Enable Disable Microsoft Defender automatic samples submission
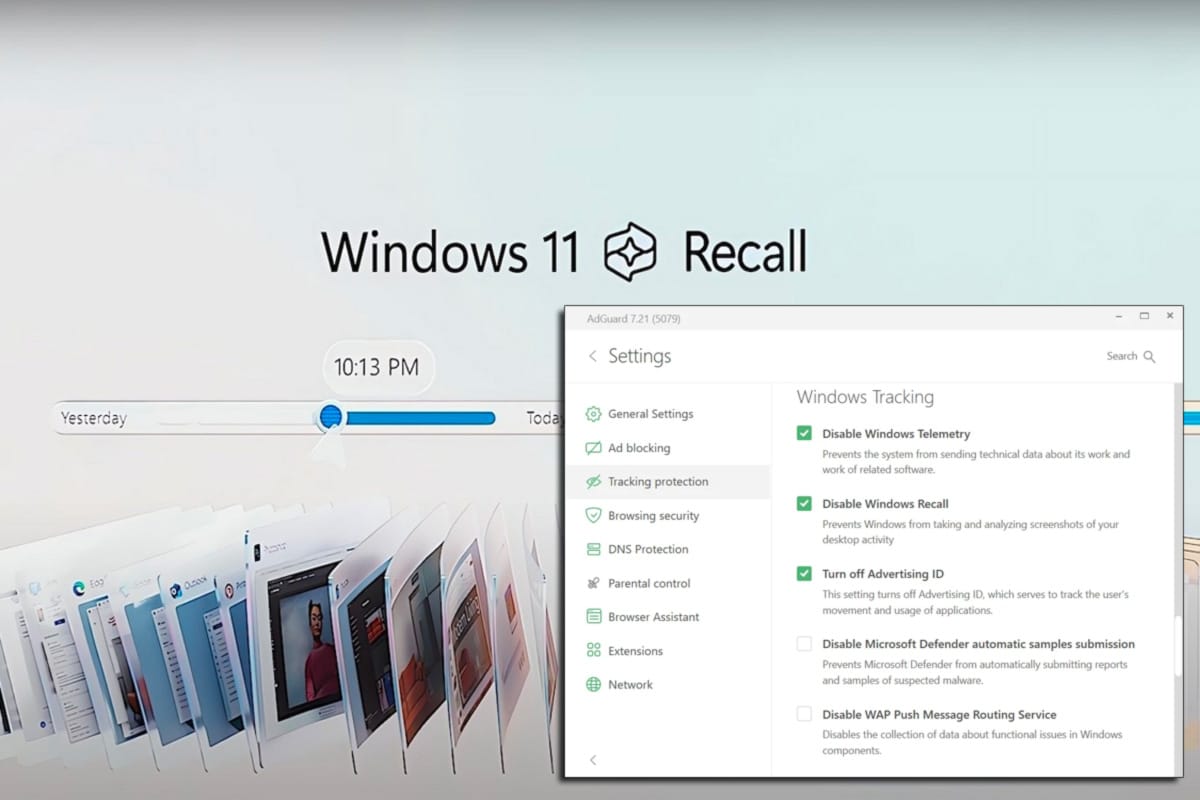 click(x=804, y=643)
